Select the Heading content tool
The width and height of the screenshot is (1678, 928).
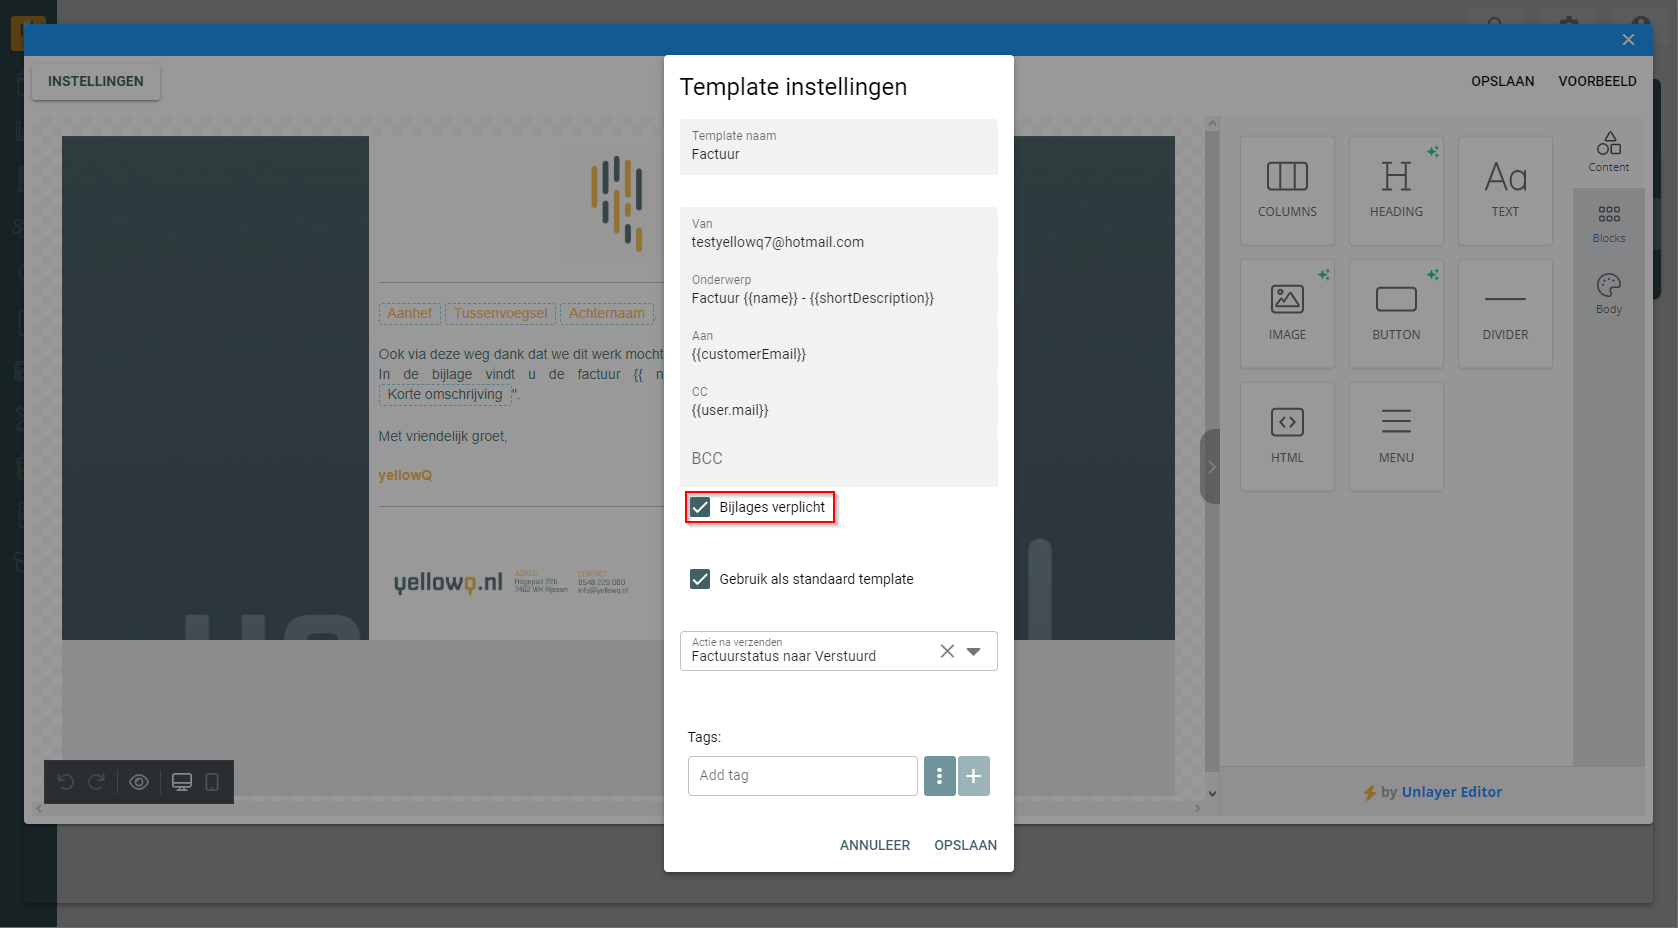tap(1396, 190)
